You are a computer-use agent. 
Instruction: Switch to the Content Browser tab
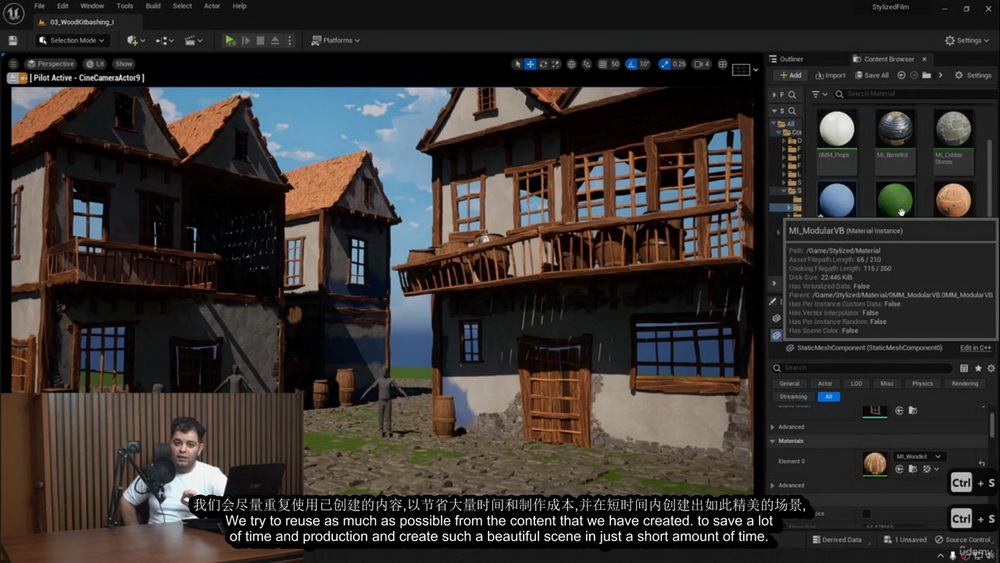(889, 59)
